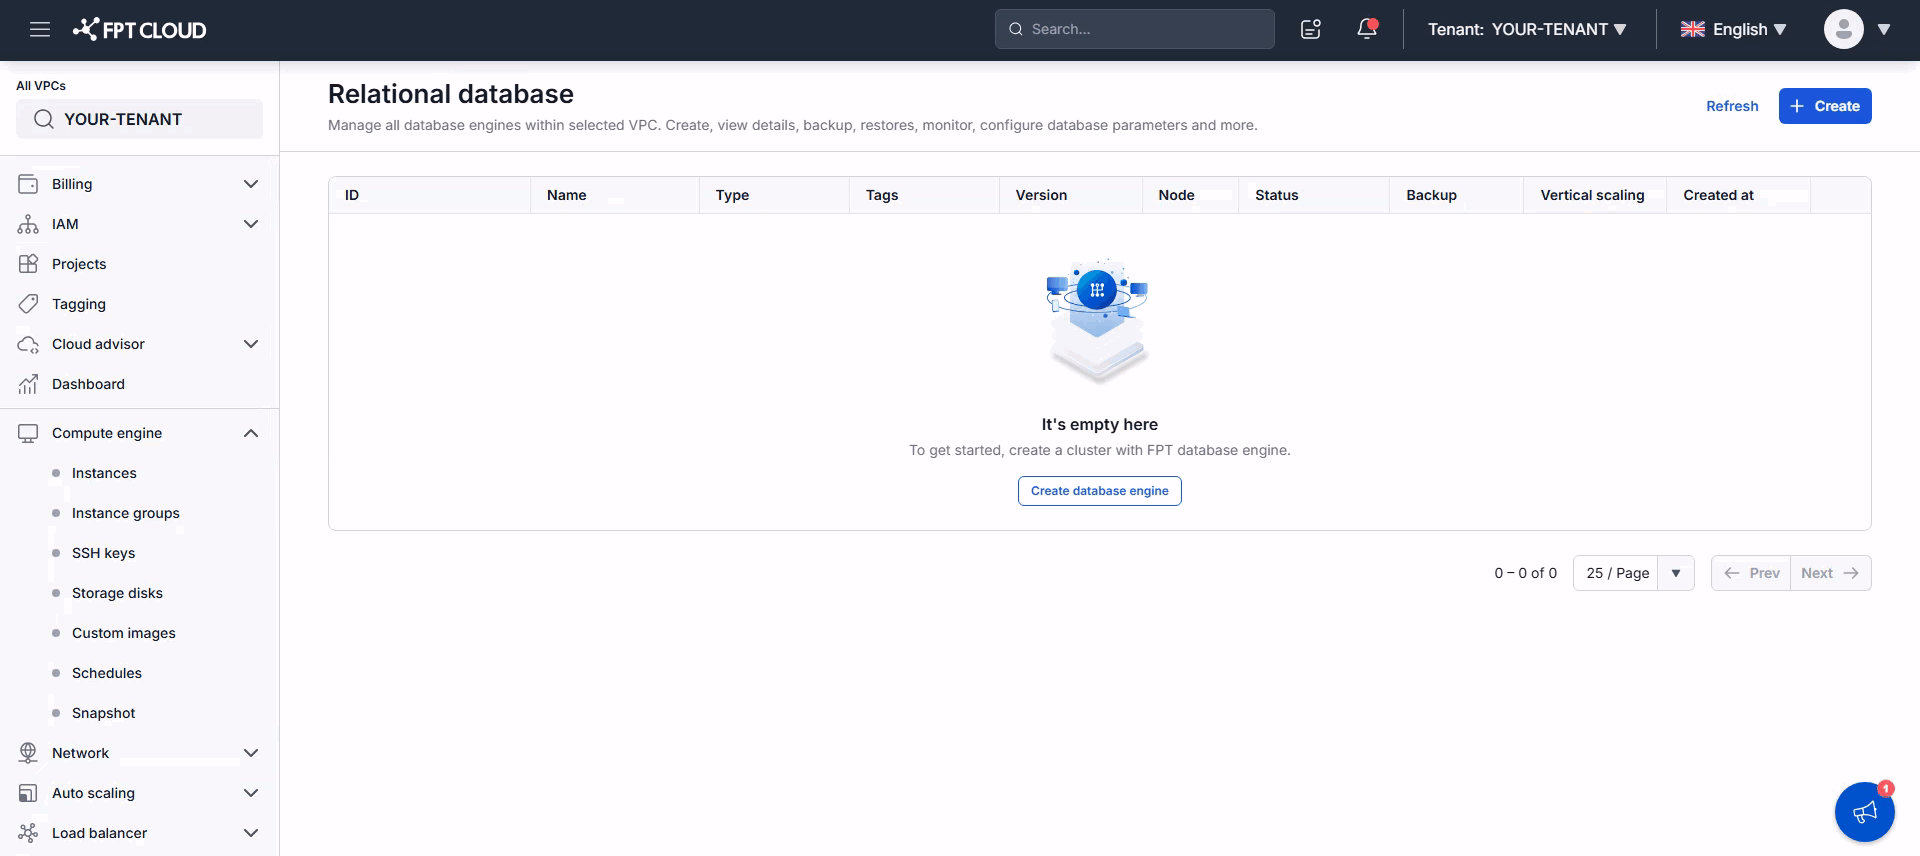Click Create database engine button
This screenshot has width=1920, height=856.
1099,491
